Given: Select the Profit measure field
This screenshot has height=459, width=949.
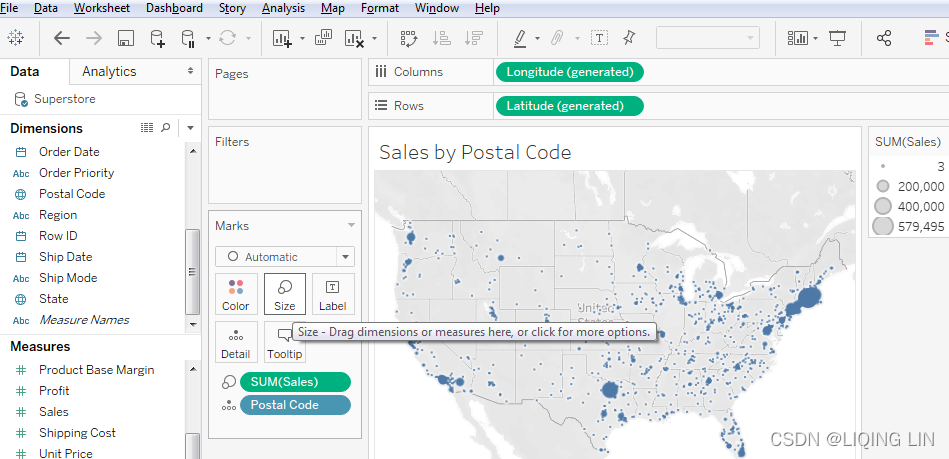Looking at the screenshot, I should pyautogui.click(x=54, y=391).
